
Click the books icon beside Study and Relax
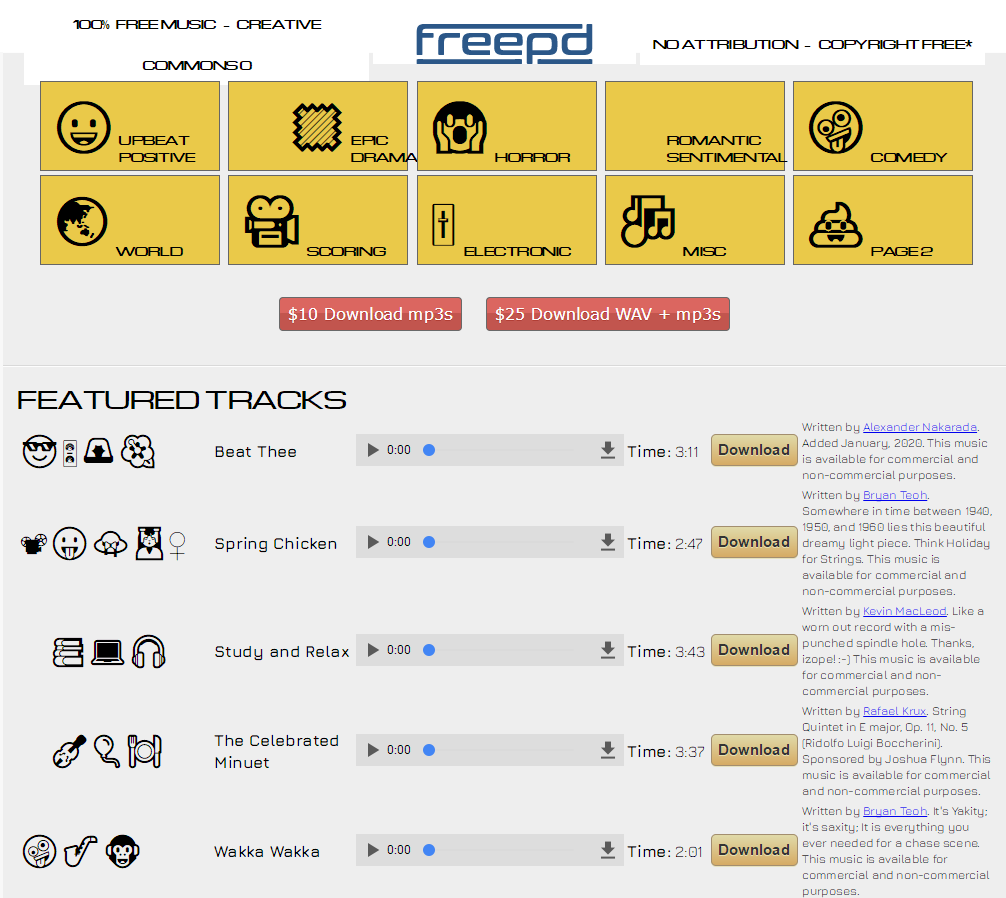click(68, 652)
